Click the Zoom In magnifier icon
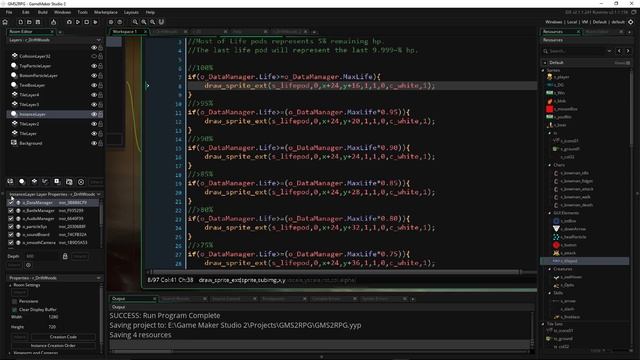The image size is (640, 360). (144, 22)
